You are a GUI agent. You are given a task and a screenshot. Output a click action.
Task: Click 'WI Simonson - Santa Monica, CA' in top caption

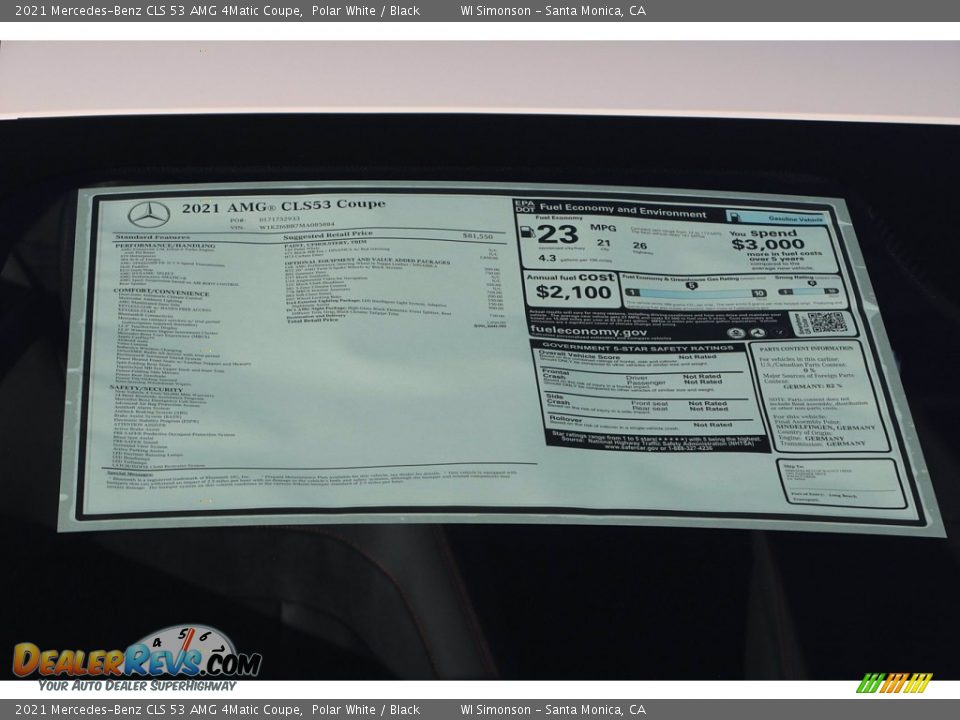pyautogui.click(x=553, y=10)
